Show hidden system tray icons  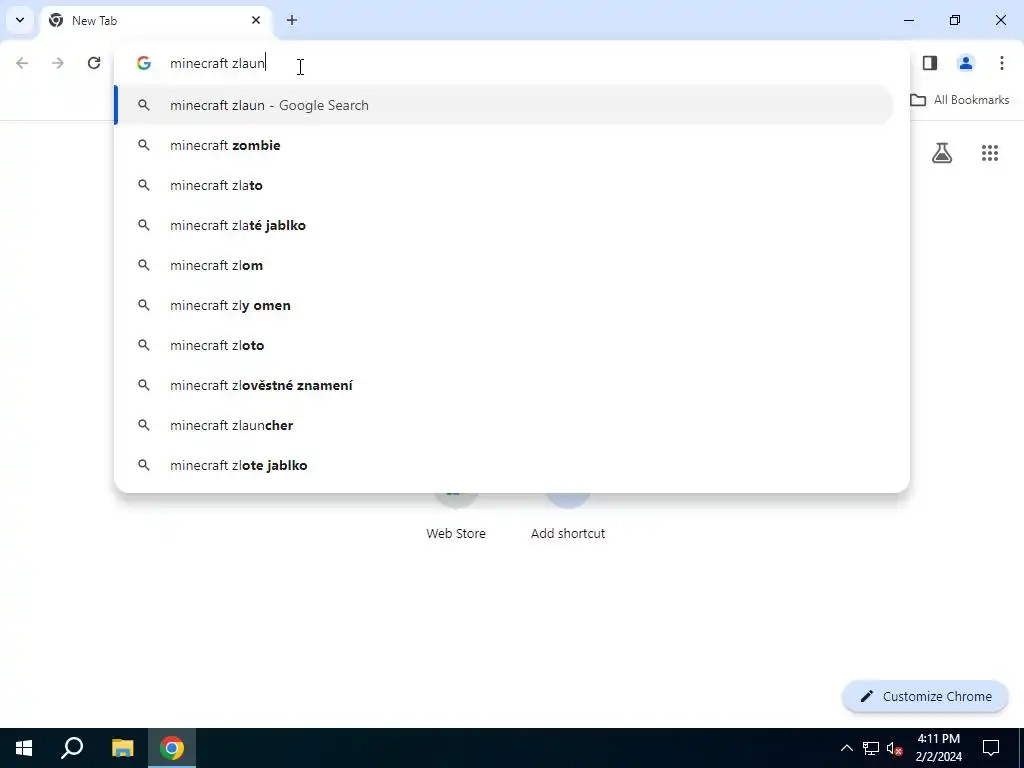pos(846,748)
